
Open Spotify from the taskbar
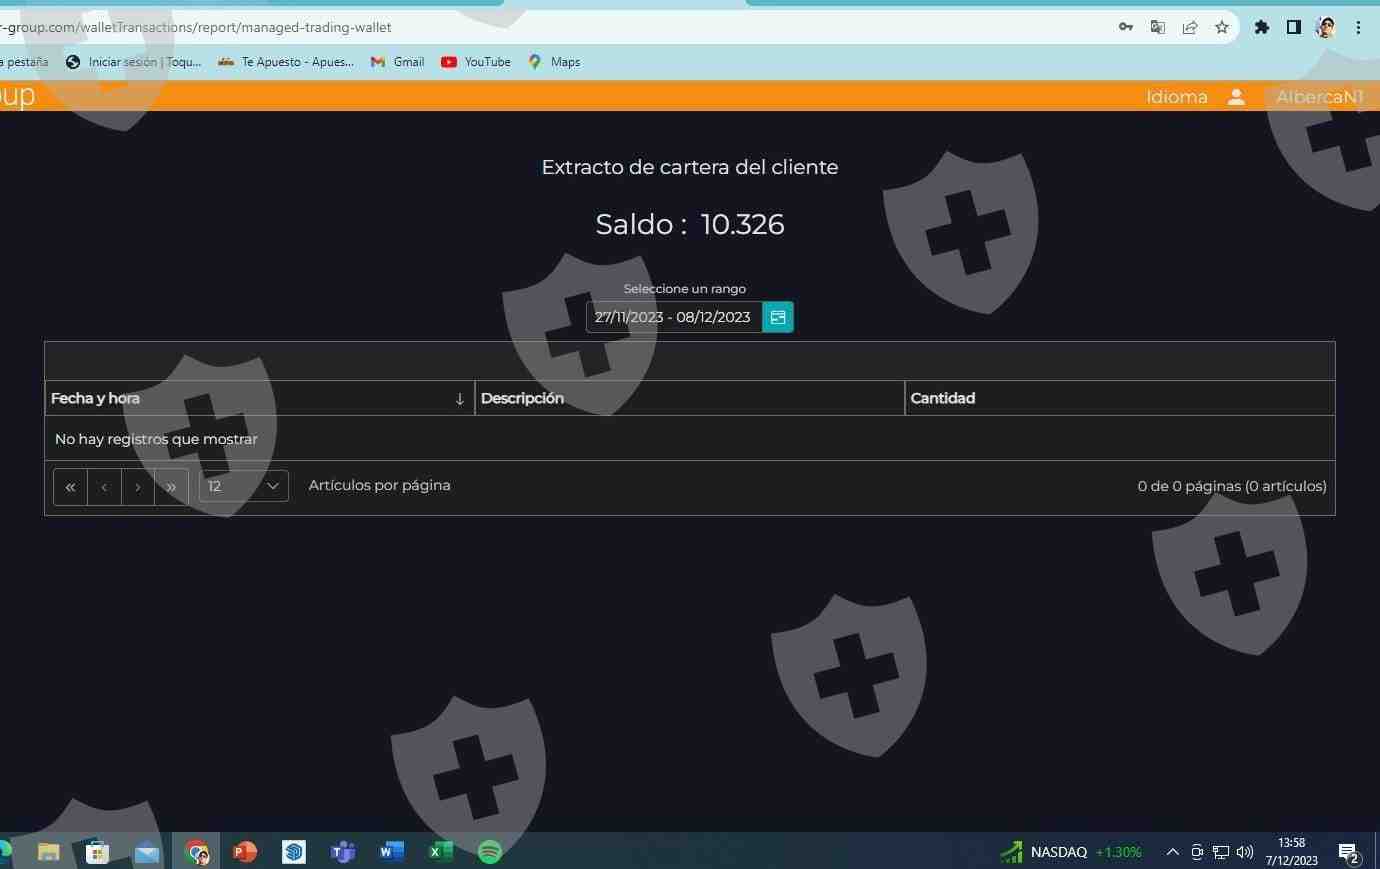tap(489, 851)
